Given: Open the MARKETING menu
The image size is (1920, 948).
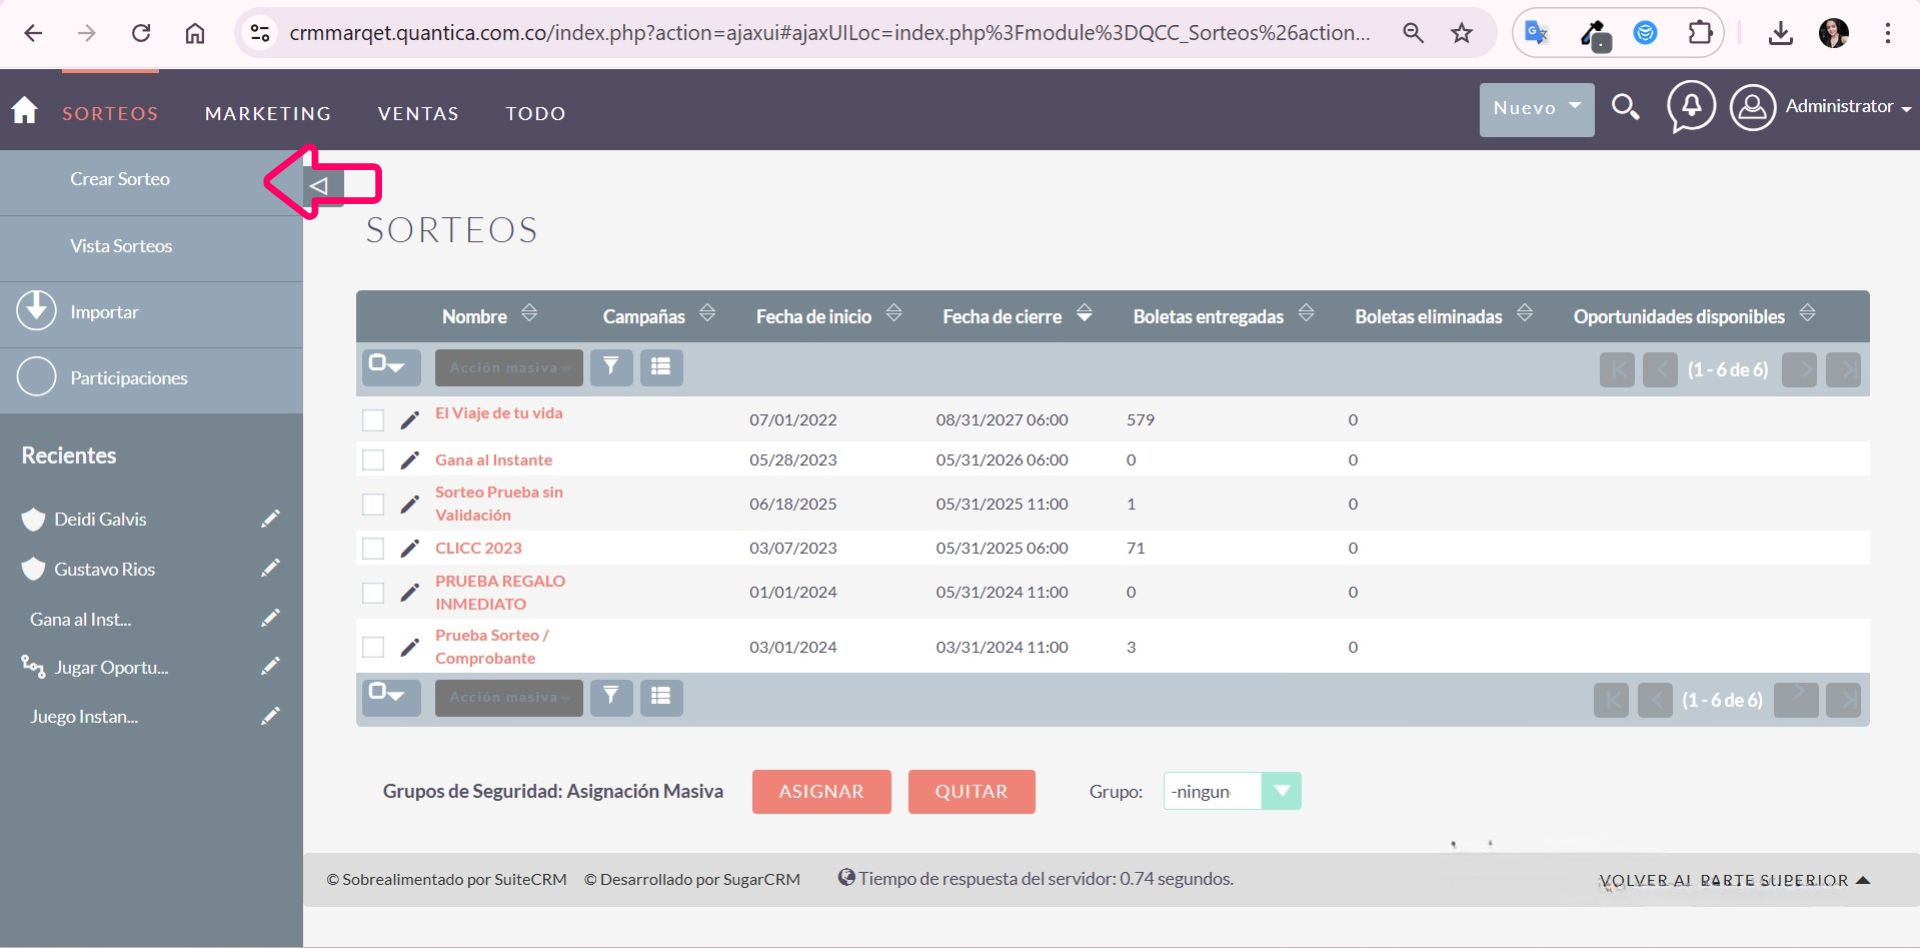Looking at the screenshot, I should (x=268, y=114).
